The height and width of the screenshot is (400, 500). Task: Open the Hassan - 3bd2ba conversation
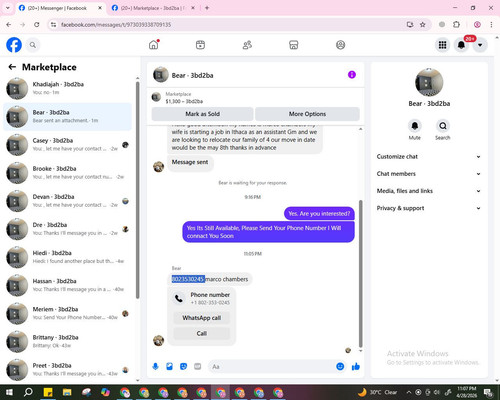[68, 285]
